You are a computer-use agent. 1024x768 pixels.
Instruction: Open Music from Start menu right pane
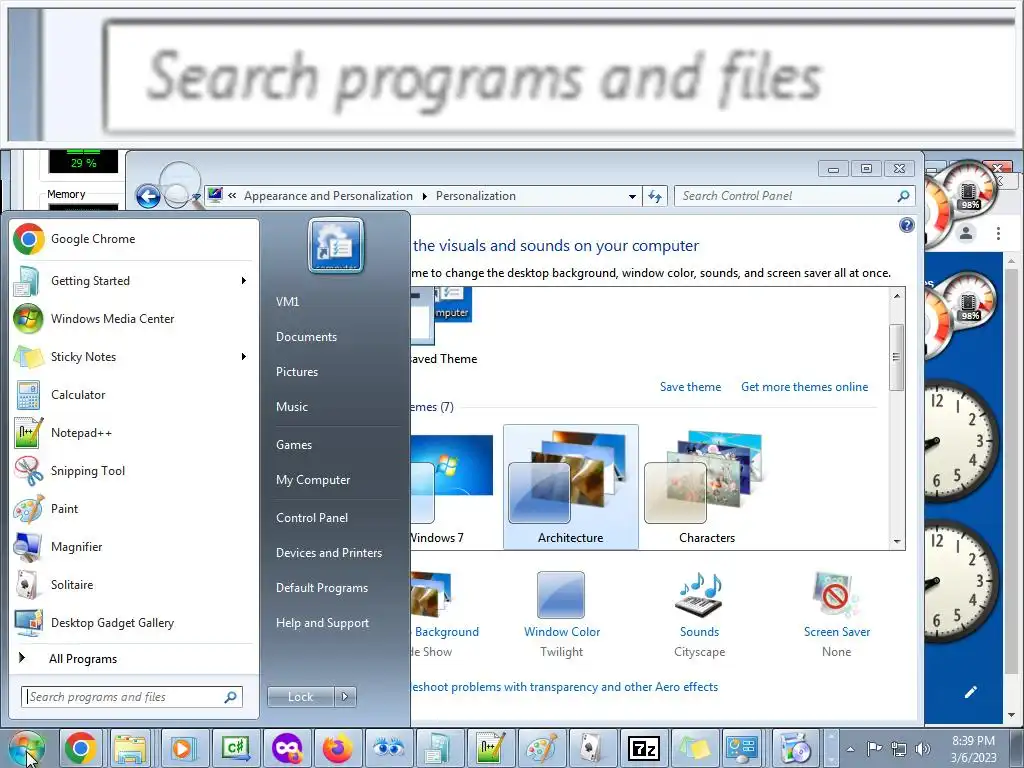[x=292, y=407]
